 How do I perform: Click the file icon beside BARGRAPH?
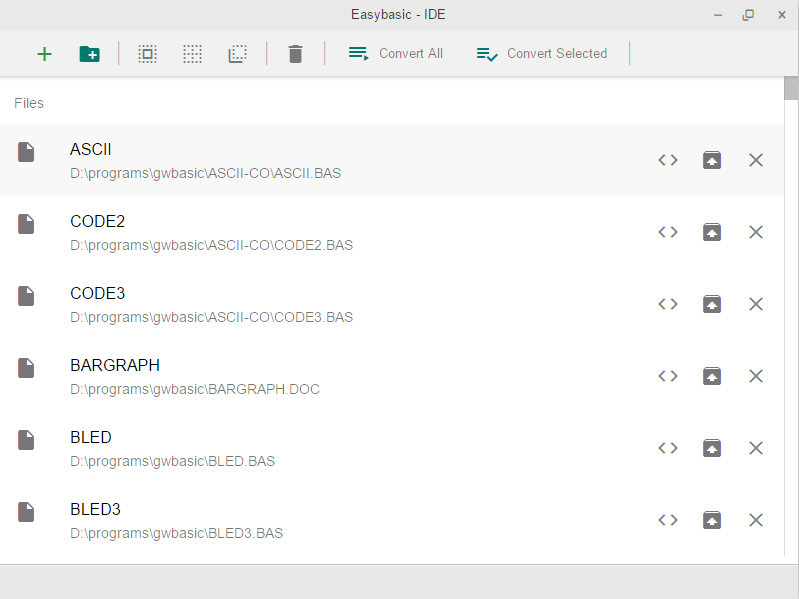click(26, 368)
